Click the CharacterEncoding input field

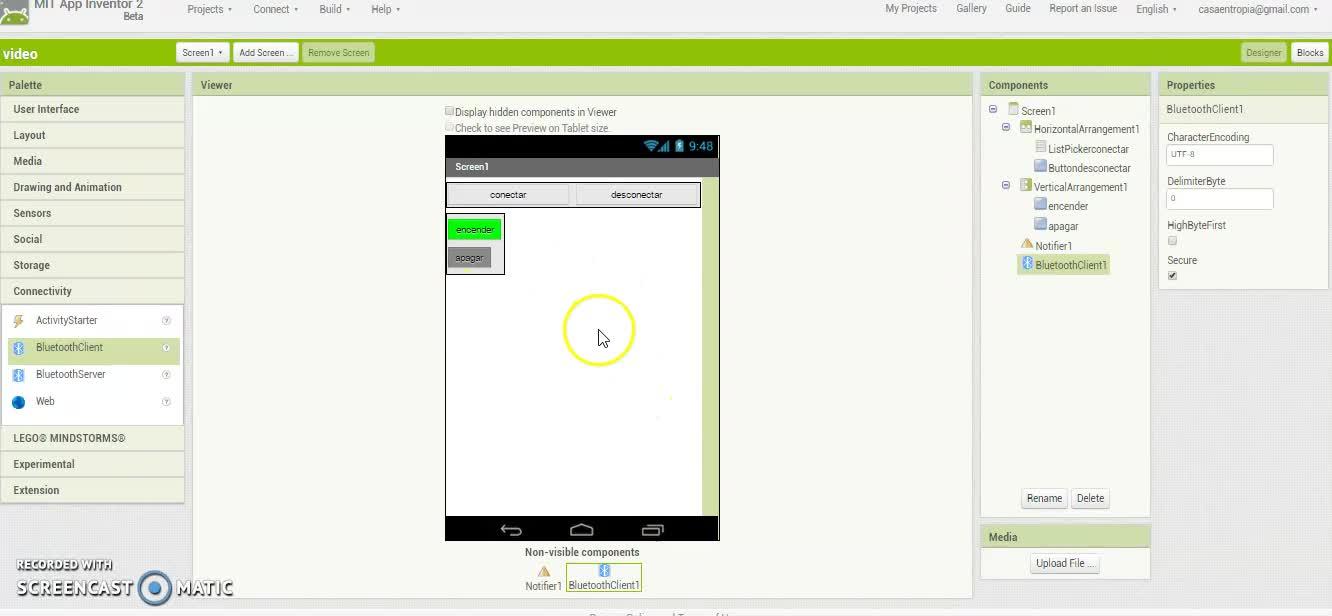pos(1220,154)
